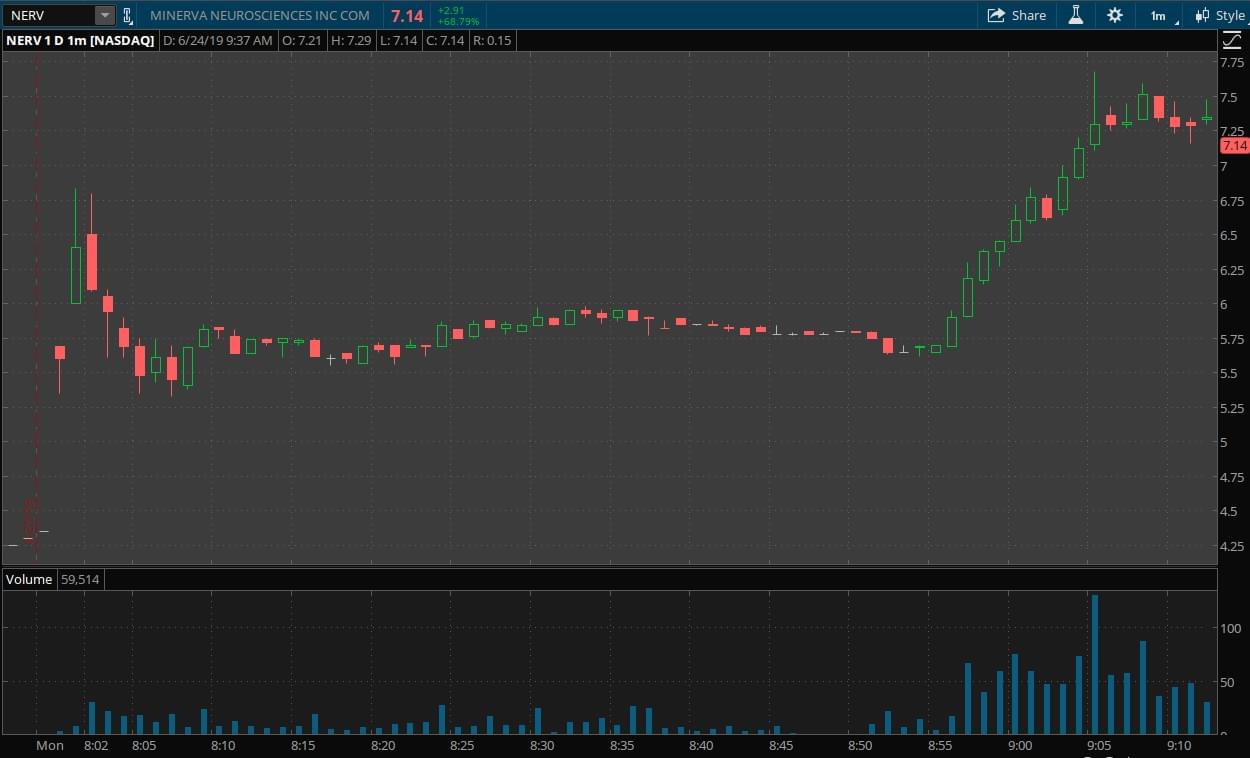This screenshot has height=758, width=1250.
Task: Click MINERVA NEUROSCIENCES INC COM company name
Action: 259,15
